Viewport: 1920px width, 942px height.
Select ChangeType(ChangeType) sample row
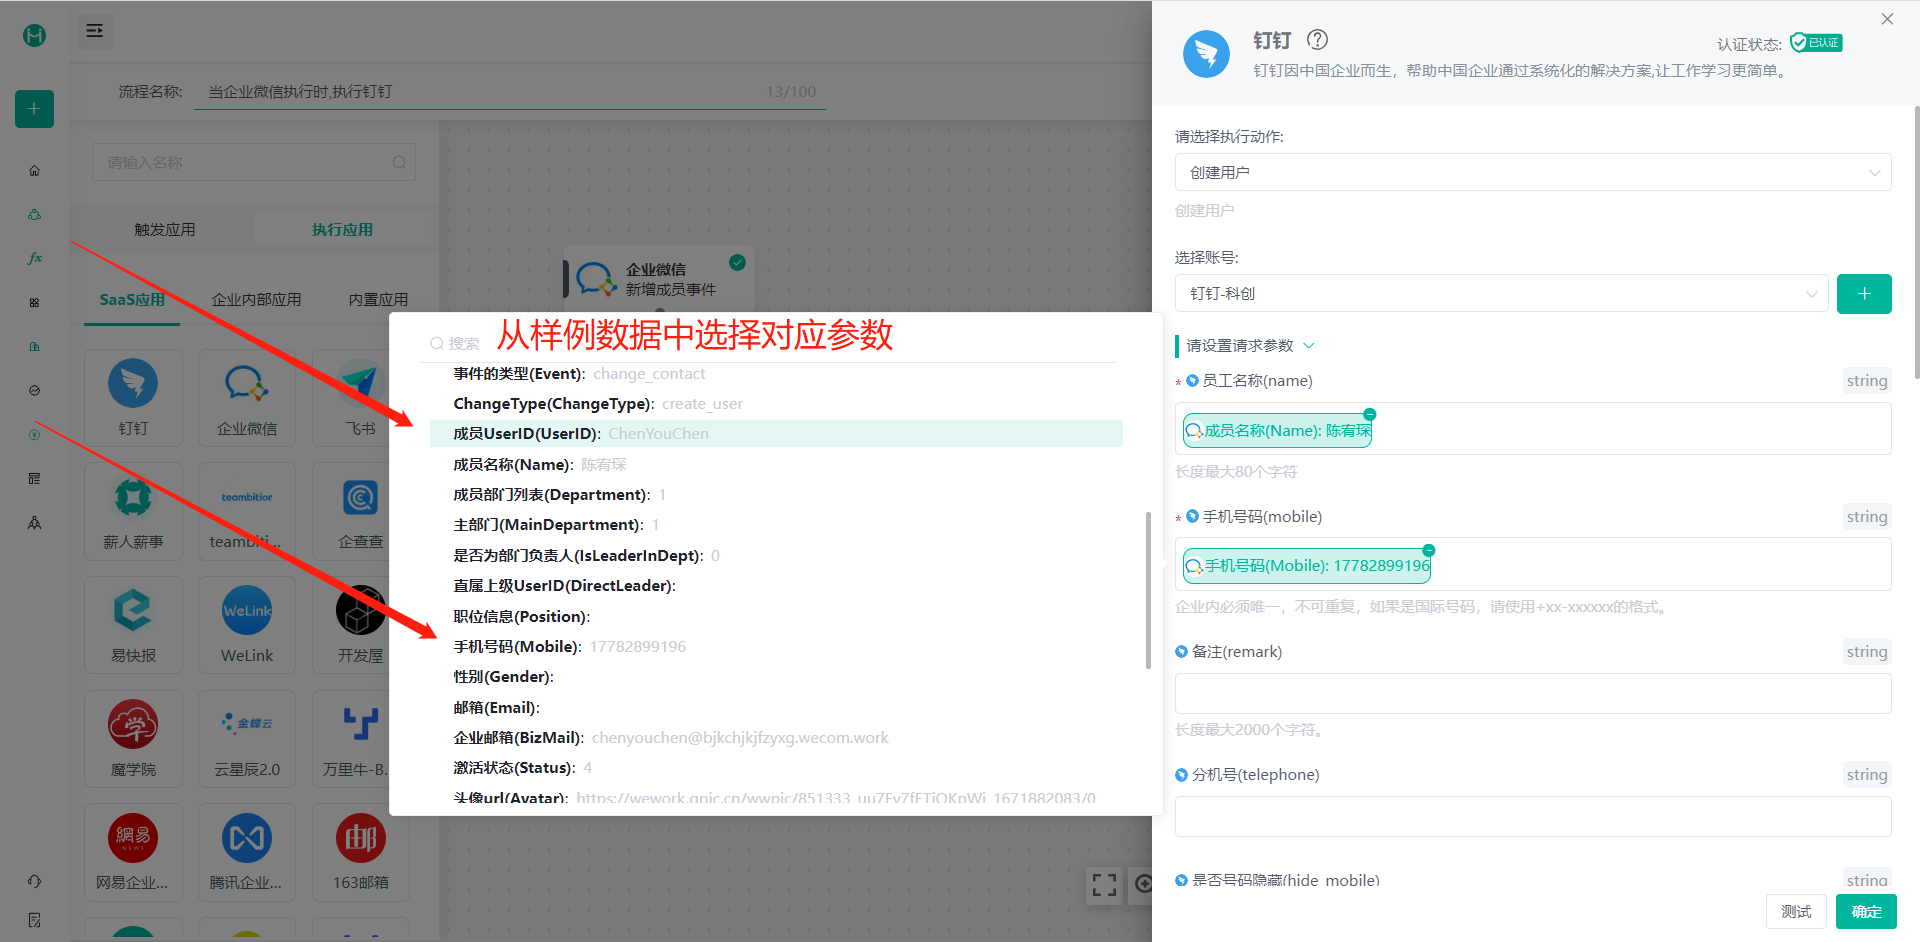click(x=776, y=404)
